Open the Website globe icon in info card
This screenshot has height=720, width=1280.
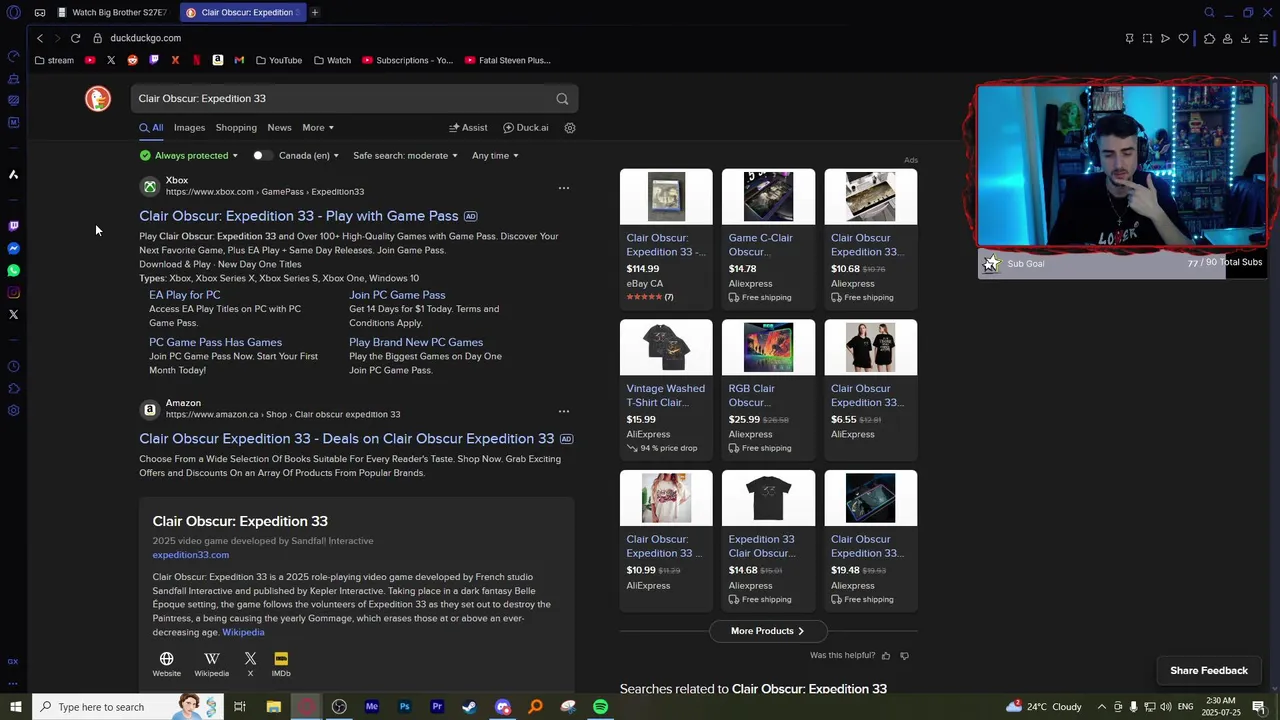[x=167, y=664]
